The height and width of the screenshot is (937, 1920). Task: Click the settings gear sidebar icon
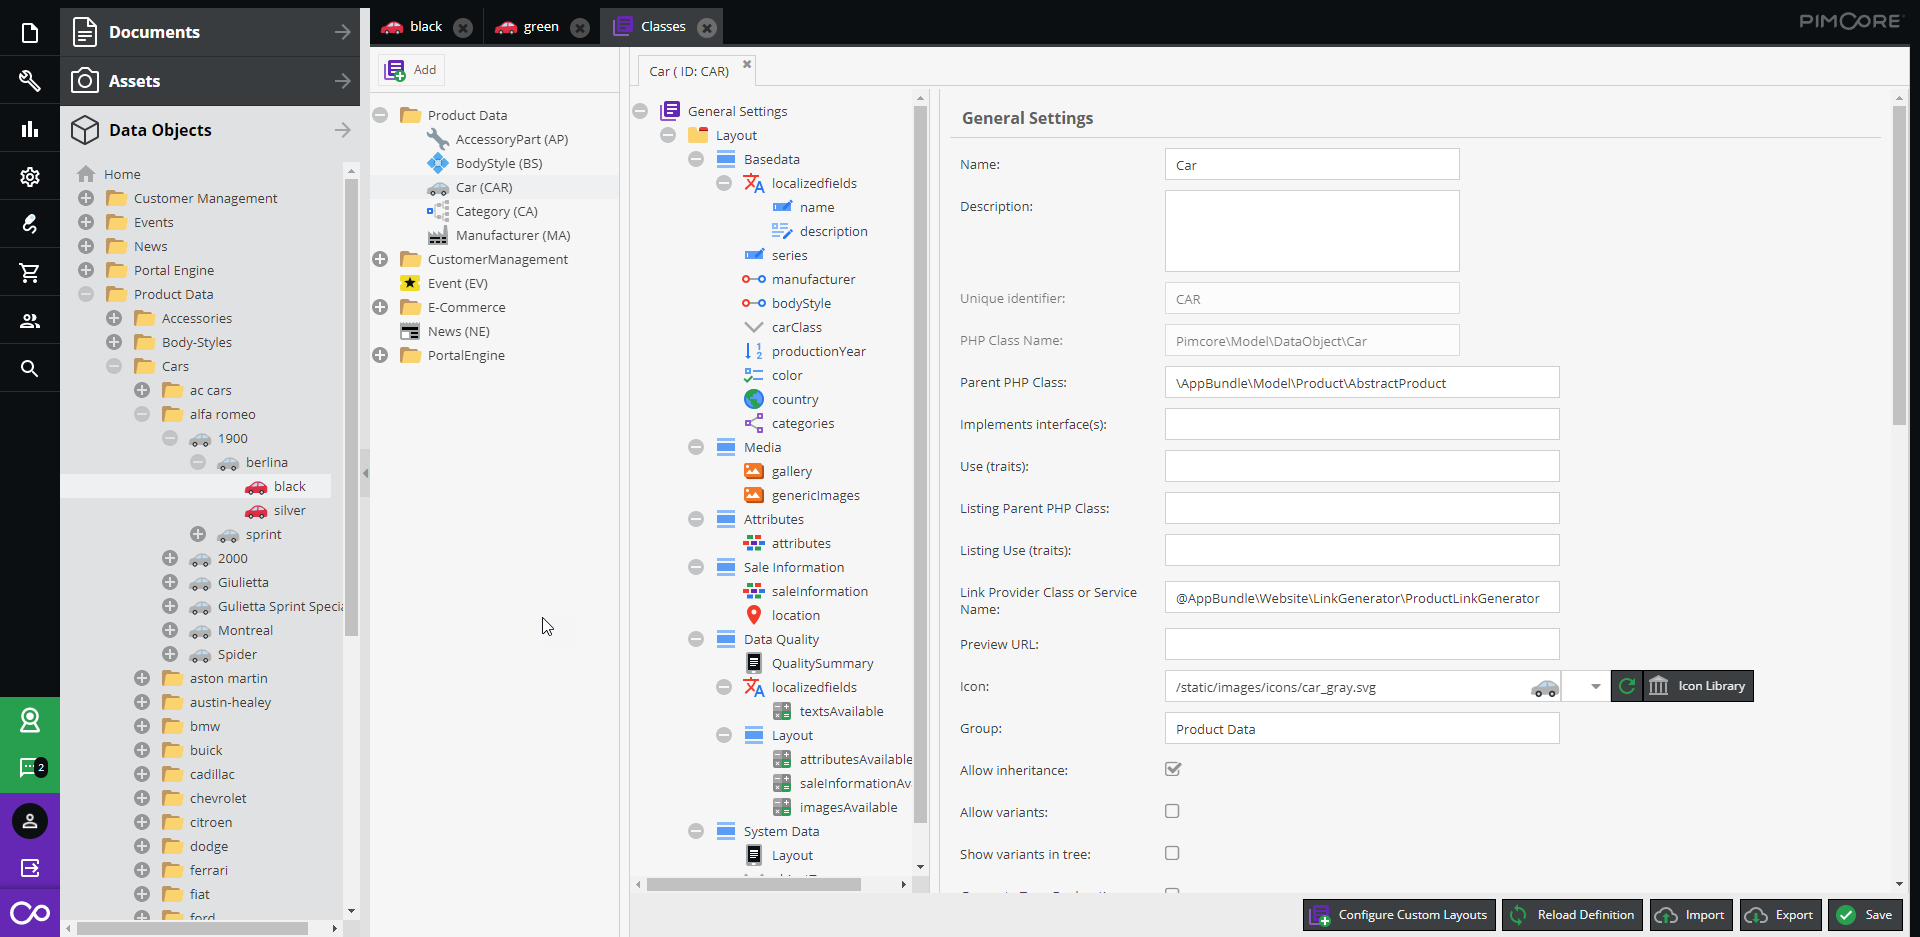coord(30,177)
